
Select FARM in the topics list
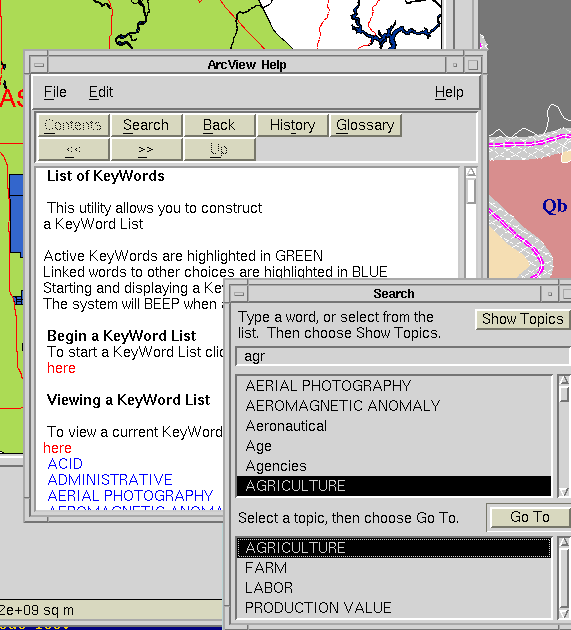[x=394, y=568]
